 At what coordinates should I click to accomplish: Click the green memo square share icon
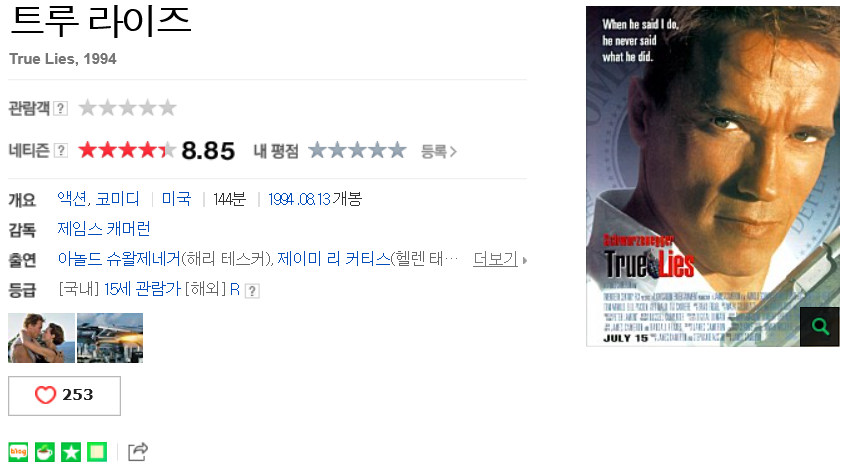point(97,452)
